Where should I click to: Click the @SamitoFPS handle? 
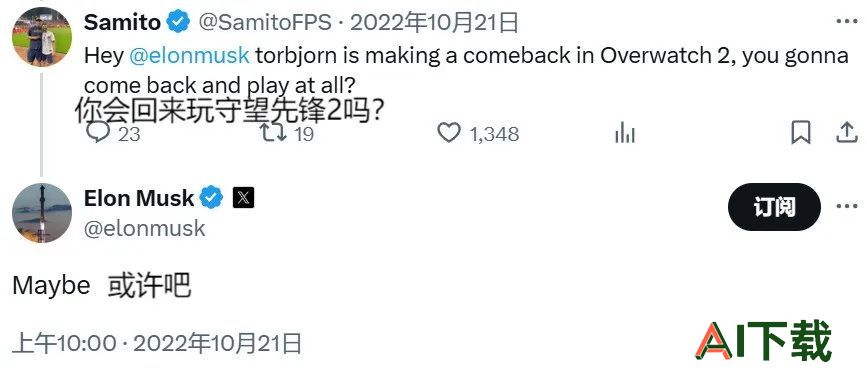point(264,23)
